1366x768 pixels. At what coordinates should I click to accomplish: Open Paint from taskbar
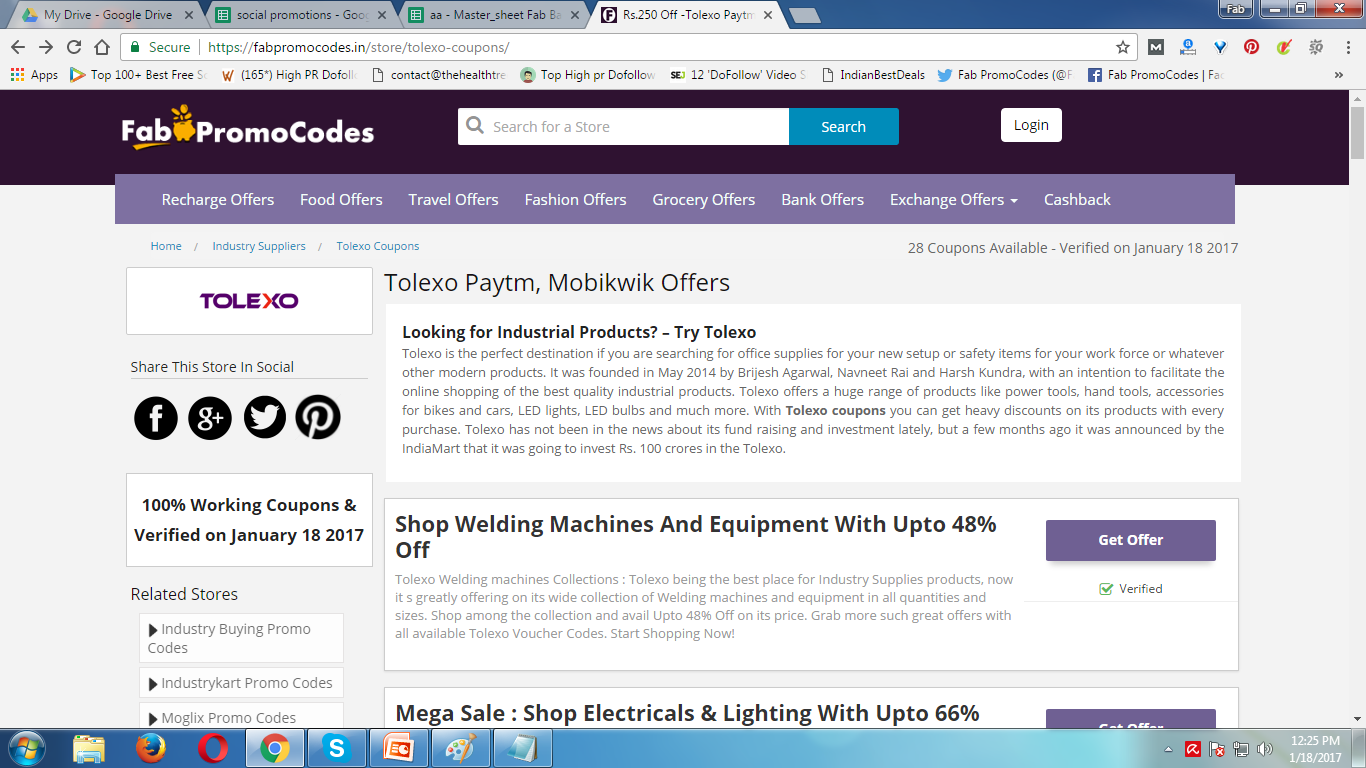[461, 748]
